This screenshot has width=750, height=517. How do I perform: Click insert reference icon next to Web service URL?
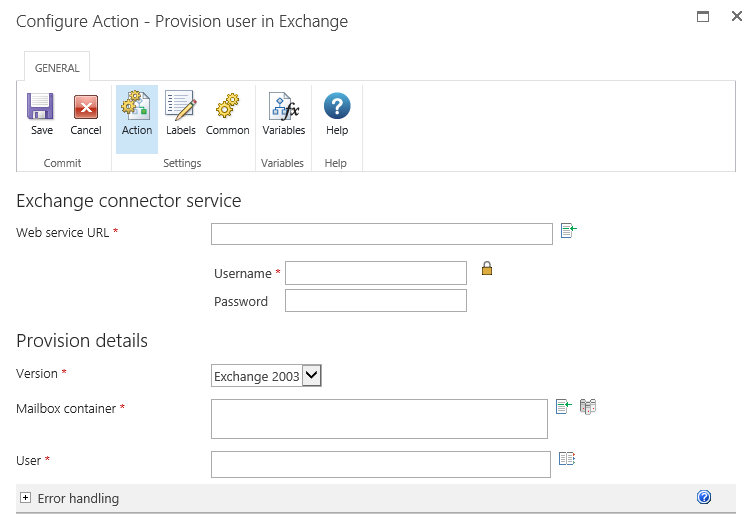click(569, 231)
